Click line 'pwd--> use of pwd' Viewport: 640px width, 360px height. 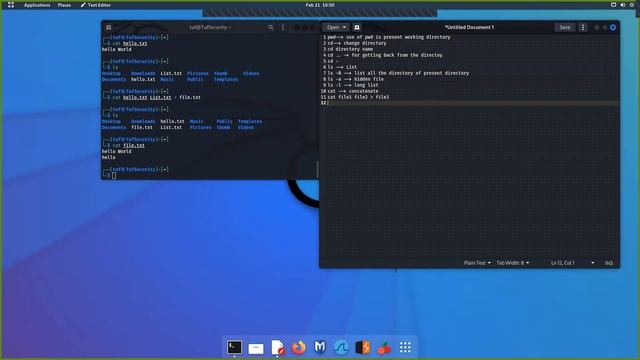point(389,37)
